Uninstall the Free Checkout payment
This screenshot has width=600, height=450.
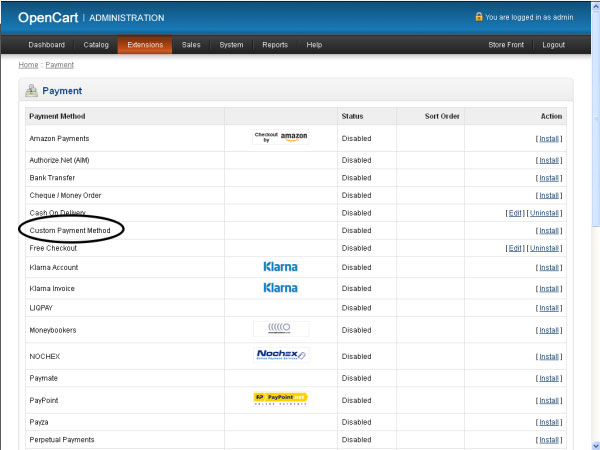[545, 248]
